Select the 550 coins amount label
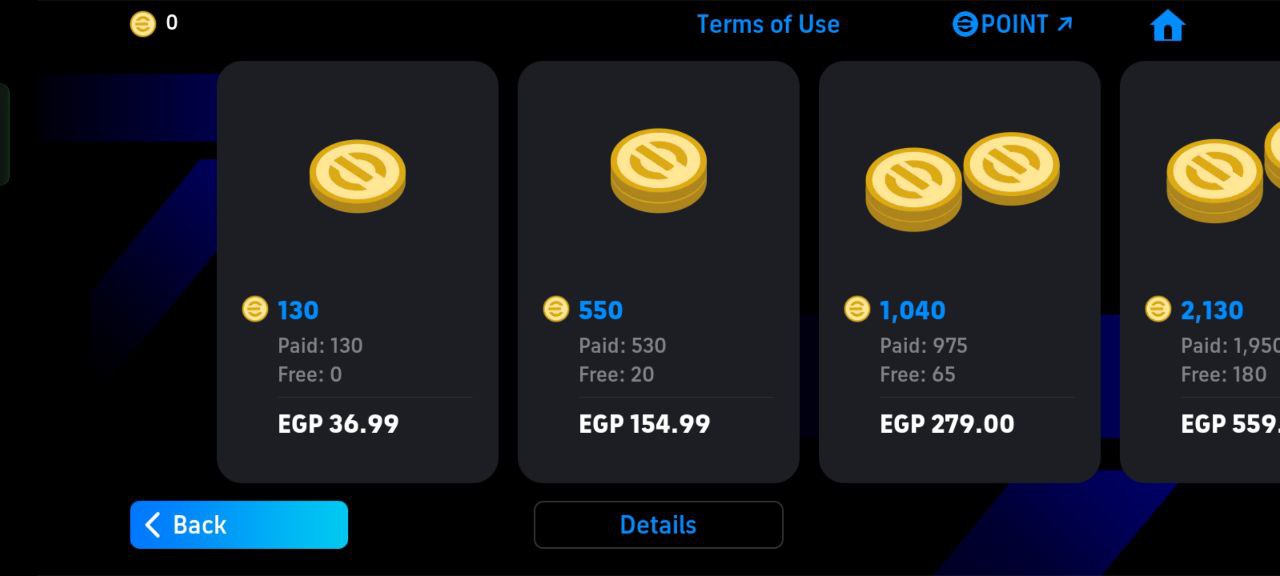The height and width of the screenshot is (576, 1280). 600,310
